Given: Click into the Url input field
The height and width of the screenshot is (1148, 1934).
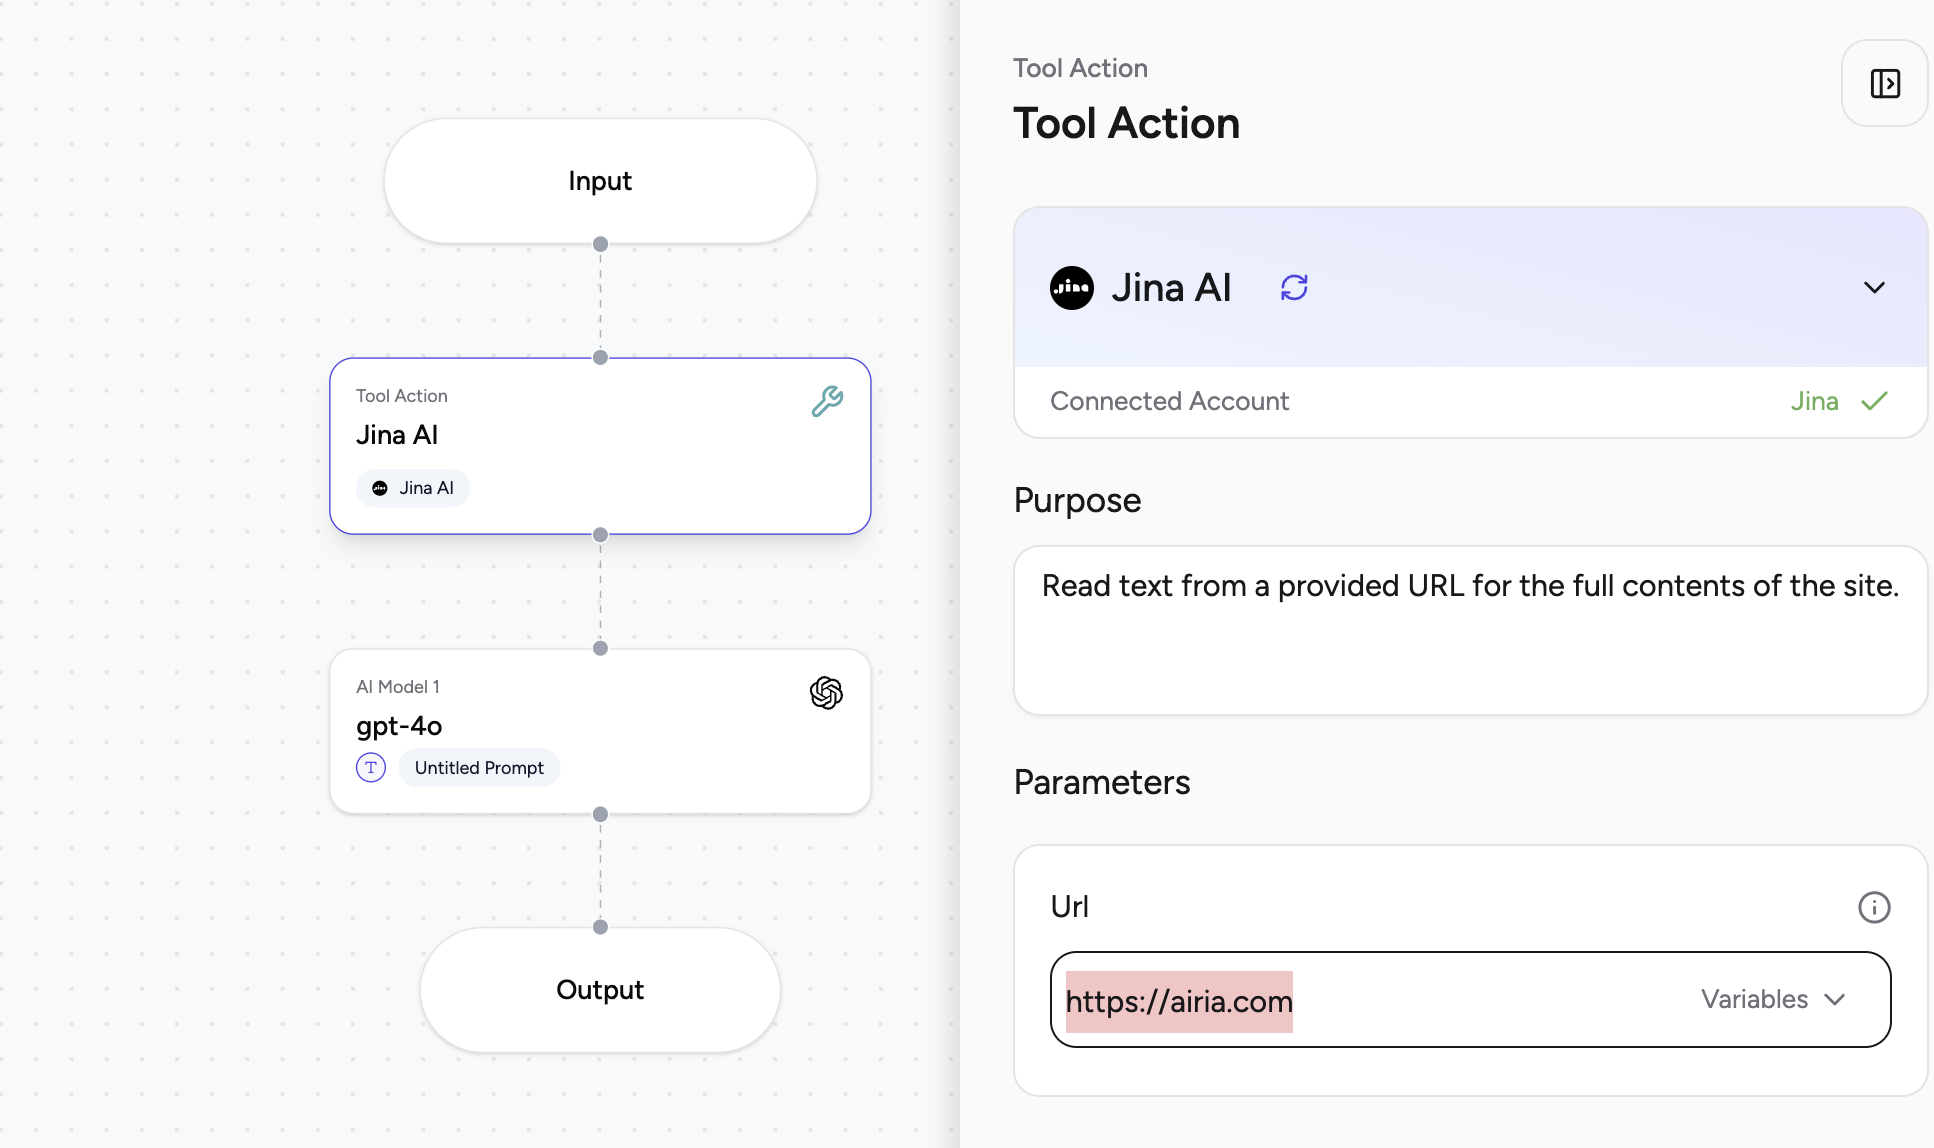Looking at the screenshot, I should click(1470, 999).
